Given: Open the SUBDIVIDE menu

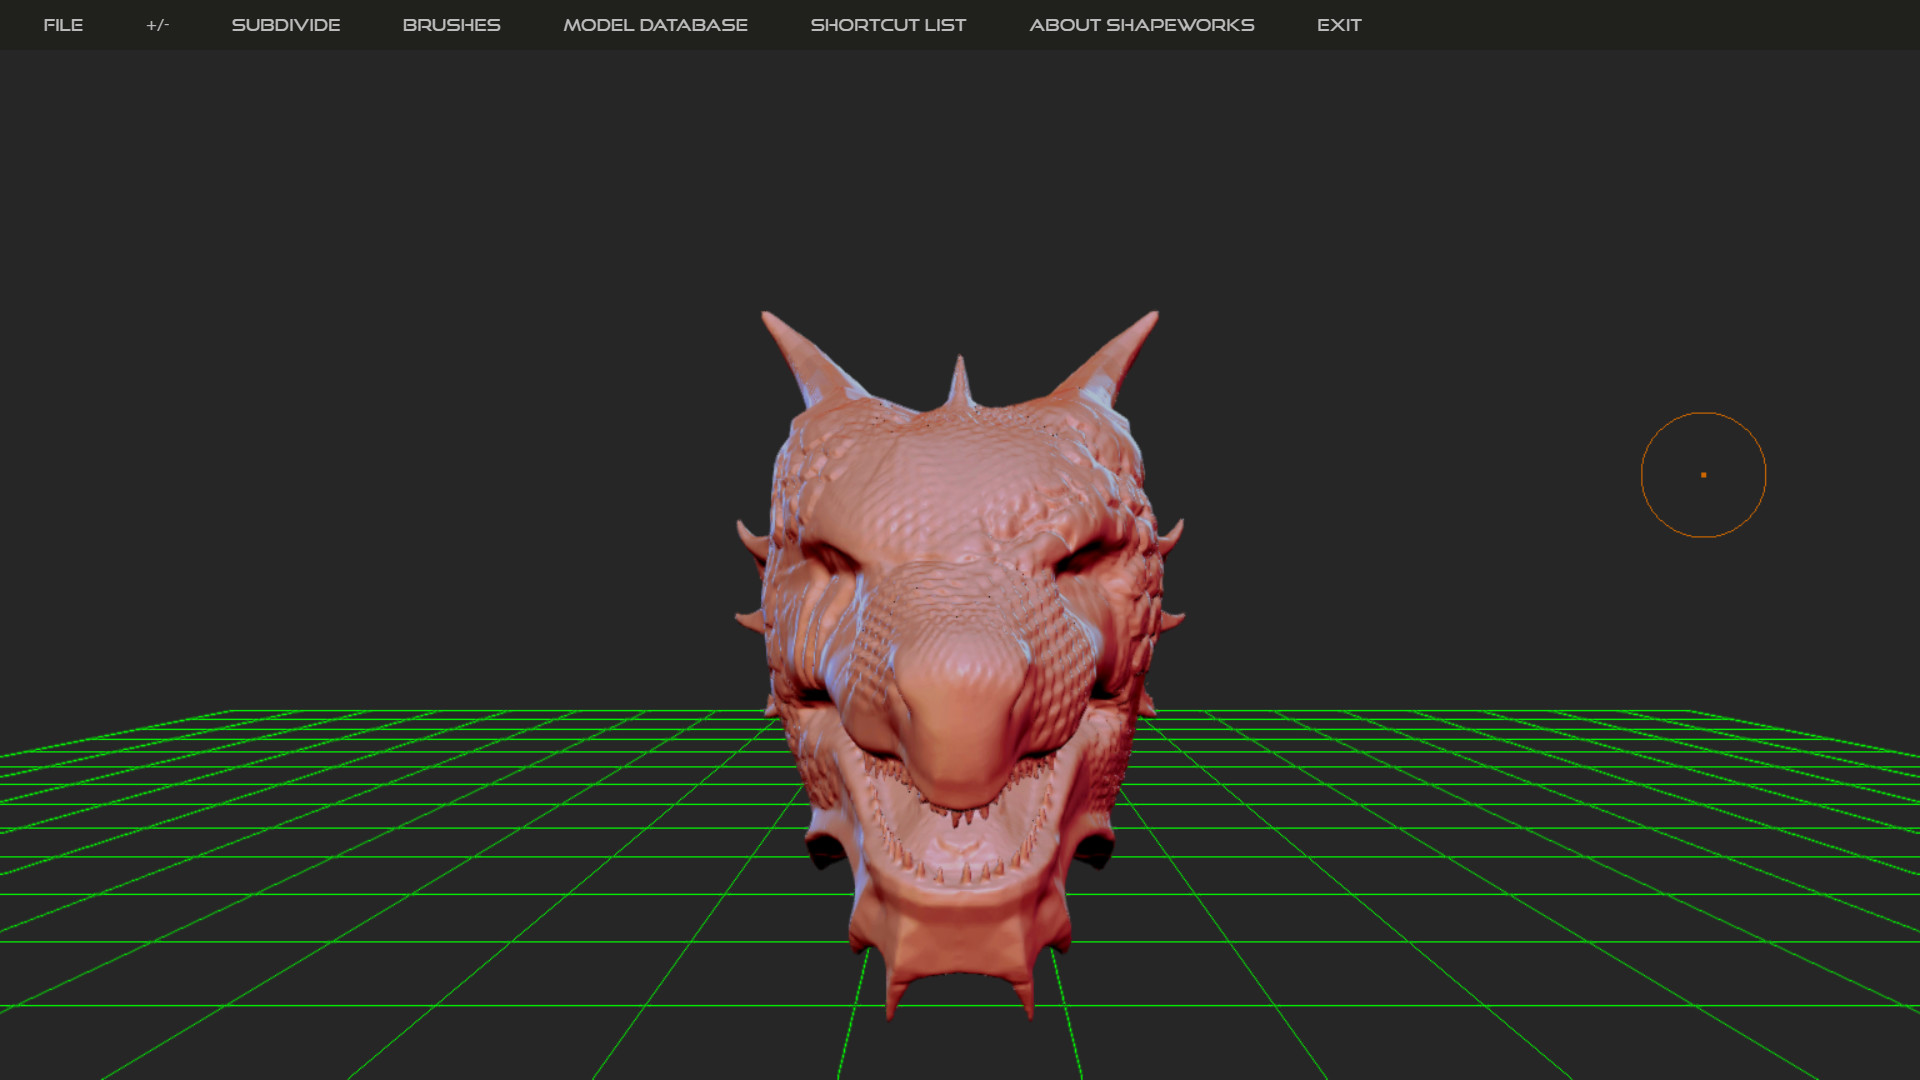Looking at the screenshot, I should (x=286, y=25).
